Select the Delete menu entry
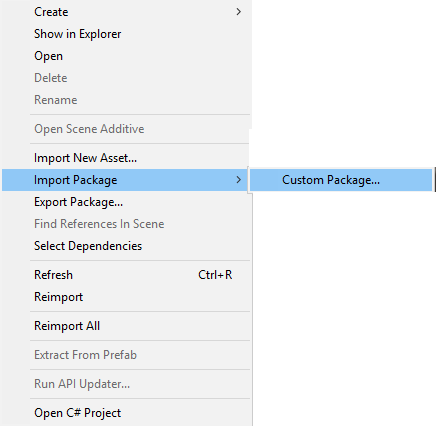 [x=126, y=78]
